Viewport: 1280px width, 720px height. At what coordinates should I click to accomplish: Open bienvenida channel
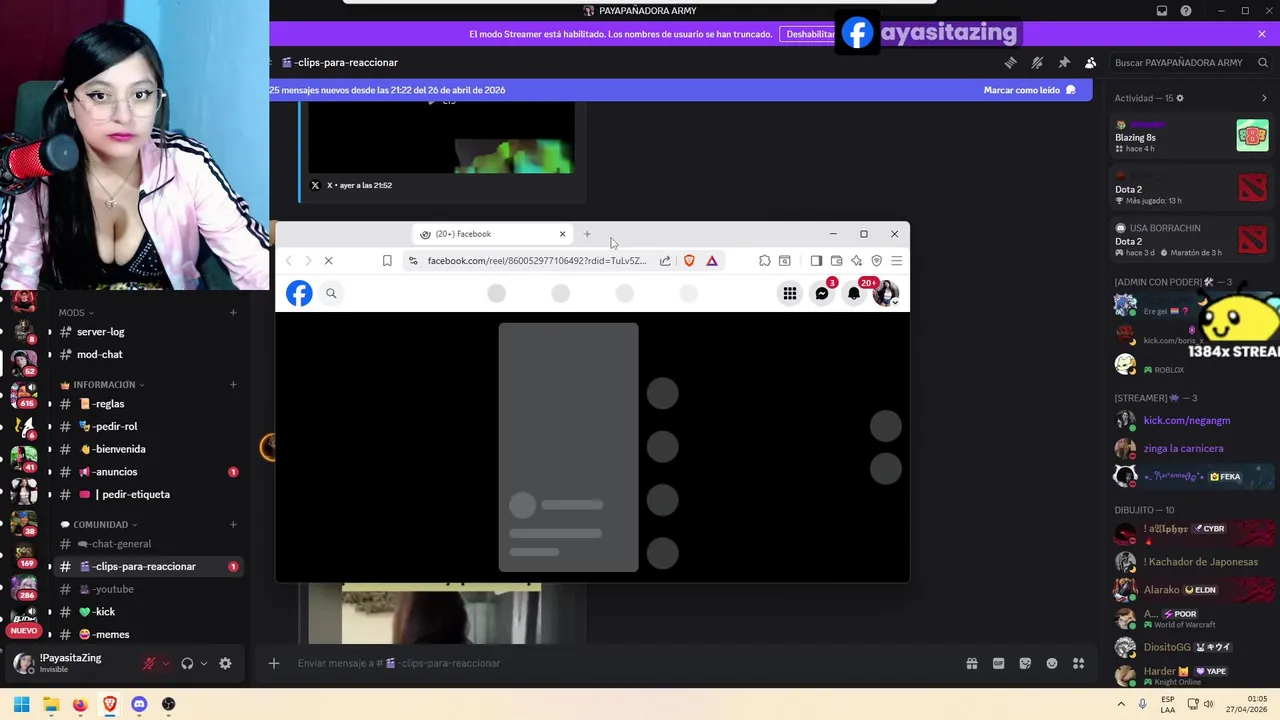click(x=148, y=450)
